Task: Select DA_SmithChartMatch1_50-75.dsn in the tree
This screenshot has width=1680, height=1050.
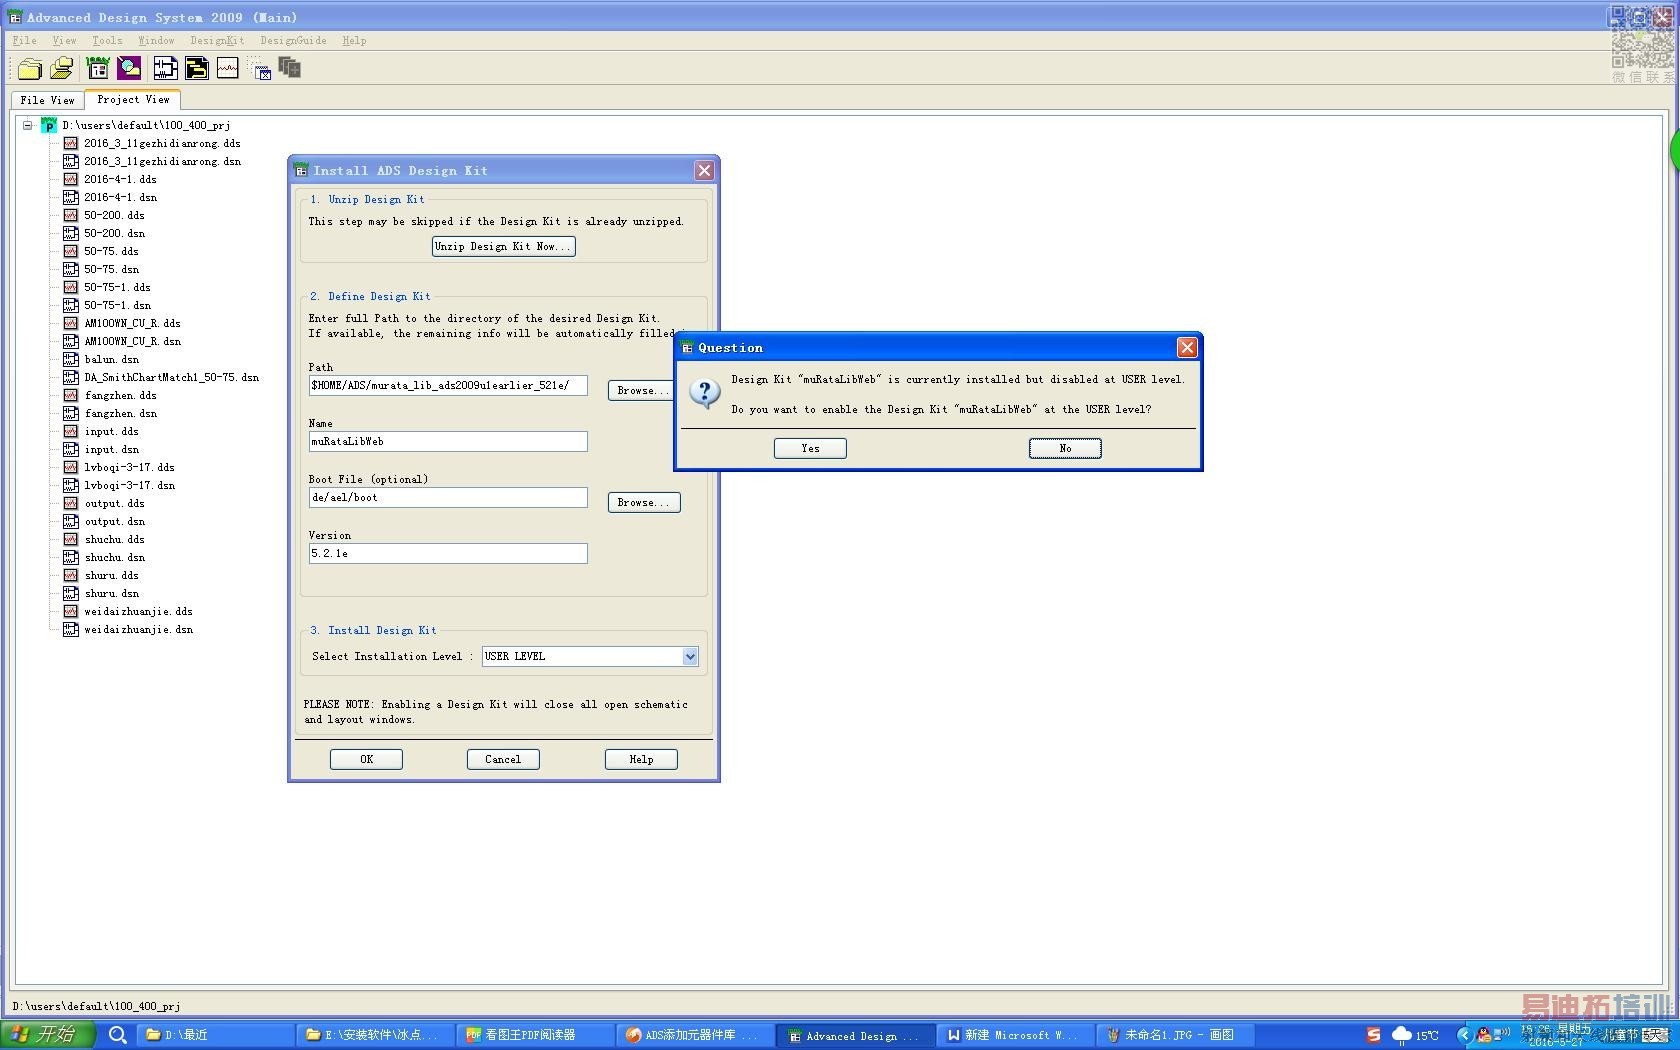Action: coord(171,377)
